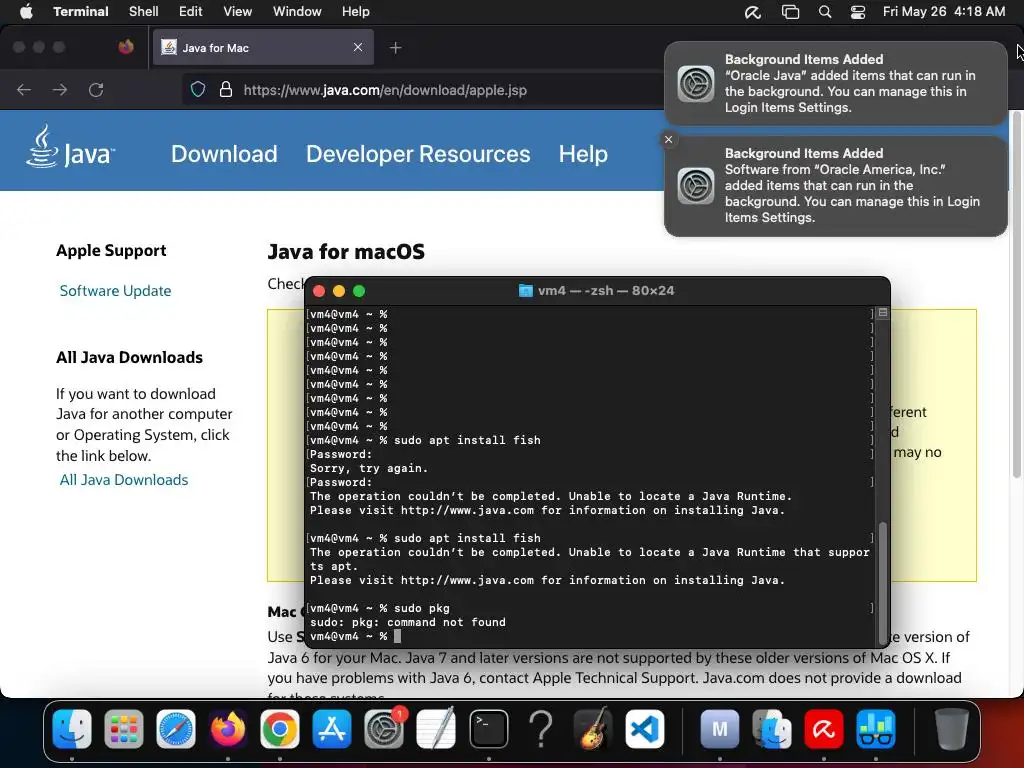
Task: Launch Safari from the Dock
Action: (176, 729)
